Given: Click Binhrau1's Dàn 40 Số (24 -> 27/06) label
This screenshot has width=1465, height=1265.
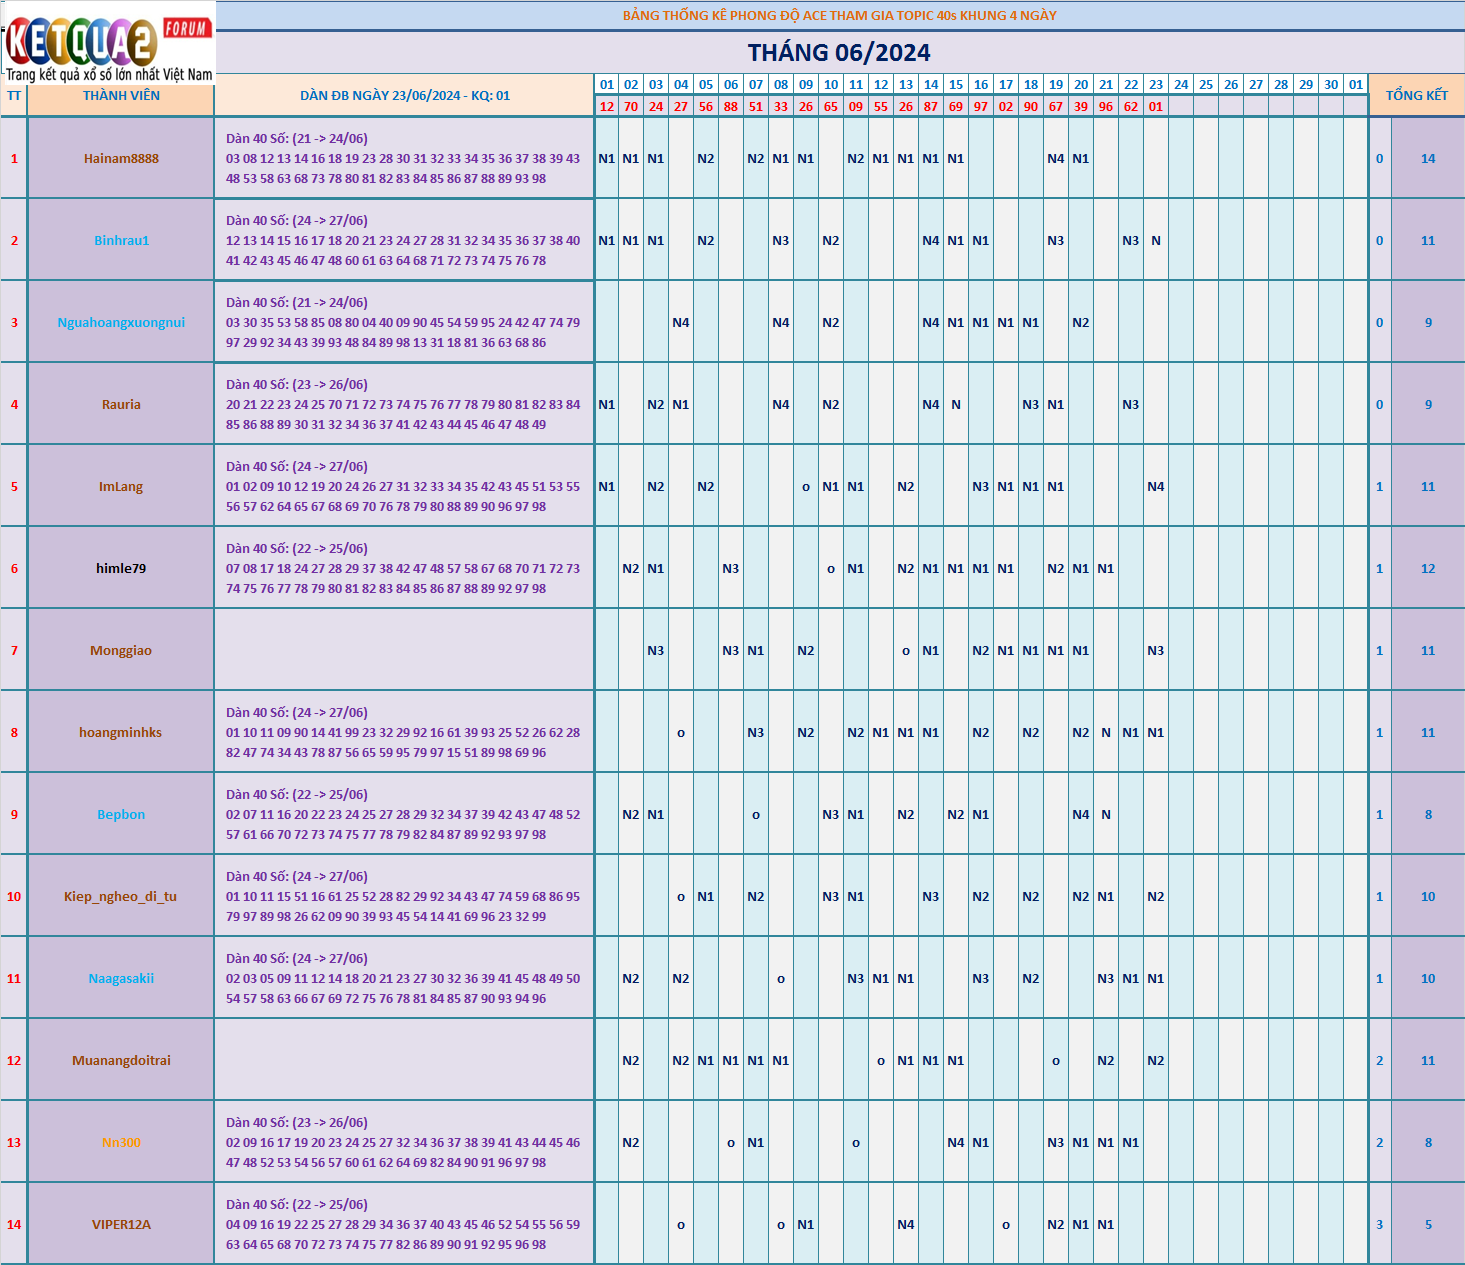Looking at the screenshot, I should click(297, 220).
